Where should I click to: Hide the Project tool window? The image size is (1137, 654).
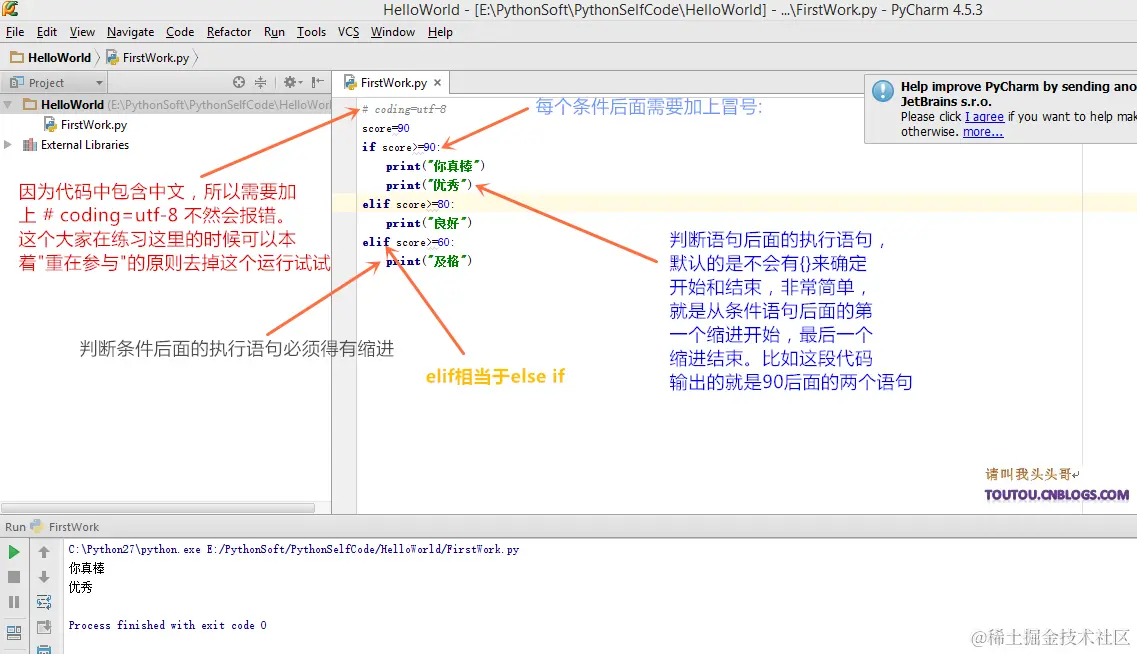317,82
